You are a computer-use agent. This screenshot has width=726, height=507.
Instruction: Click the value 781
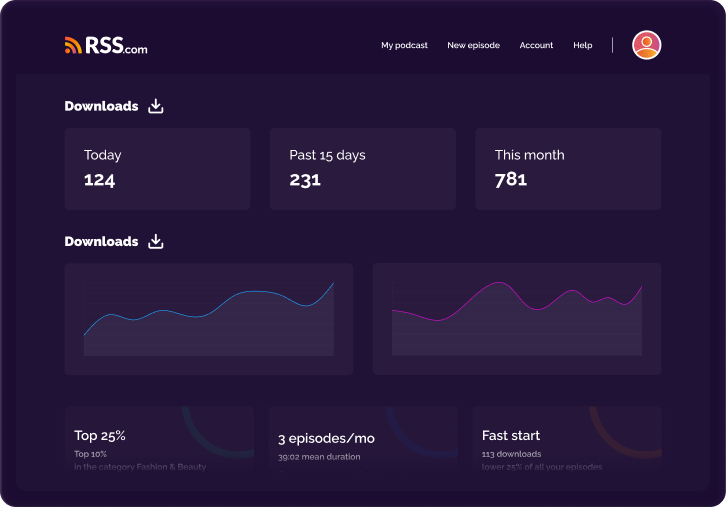[x=511, y=179]
